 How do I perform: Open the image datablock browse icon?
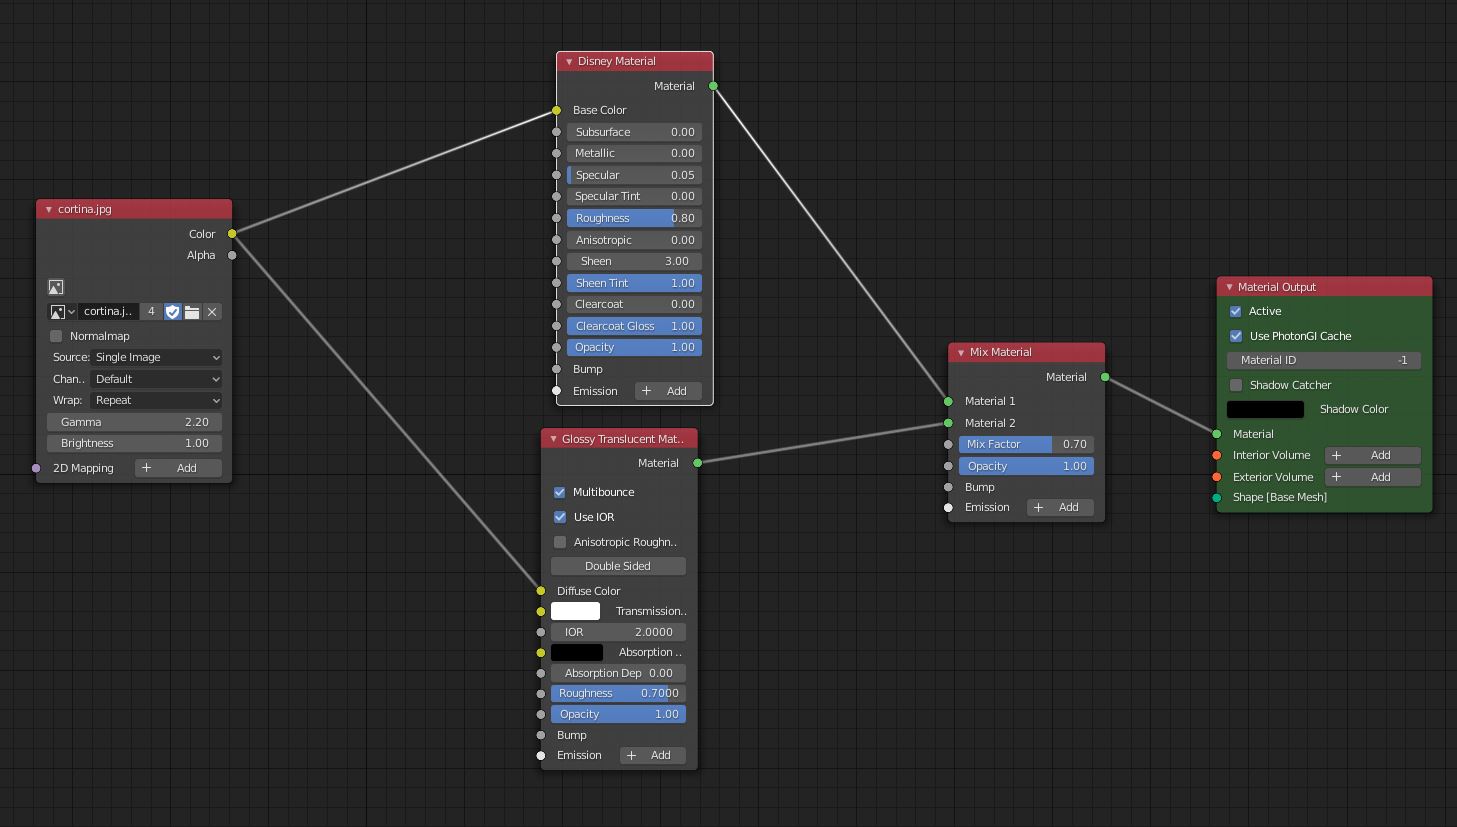point(62,312)
